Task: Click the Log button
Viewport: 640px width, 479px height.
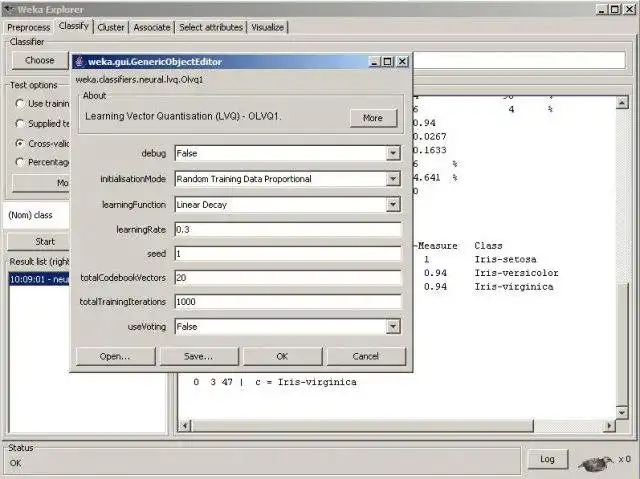Action: point(547,459)
